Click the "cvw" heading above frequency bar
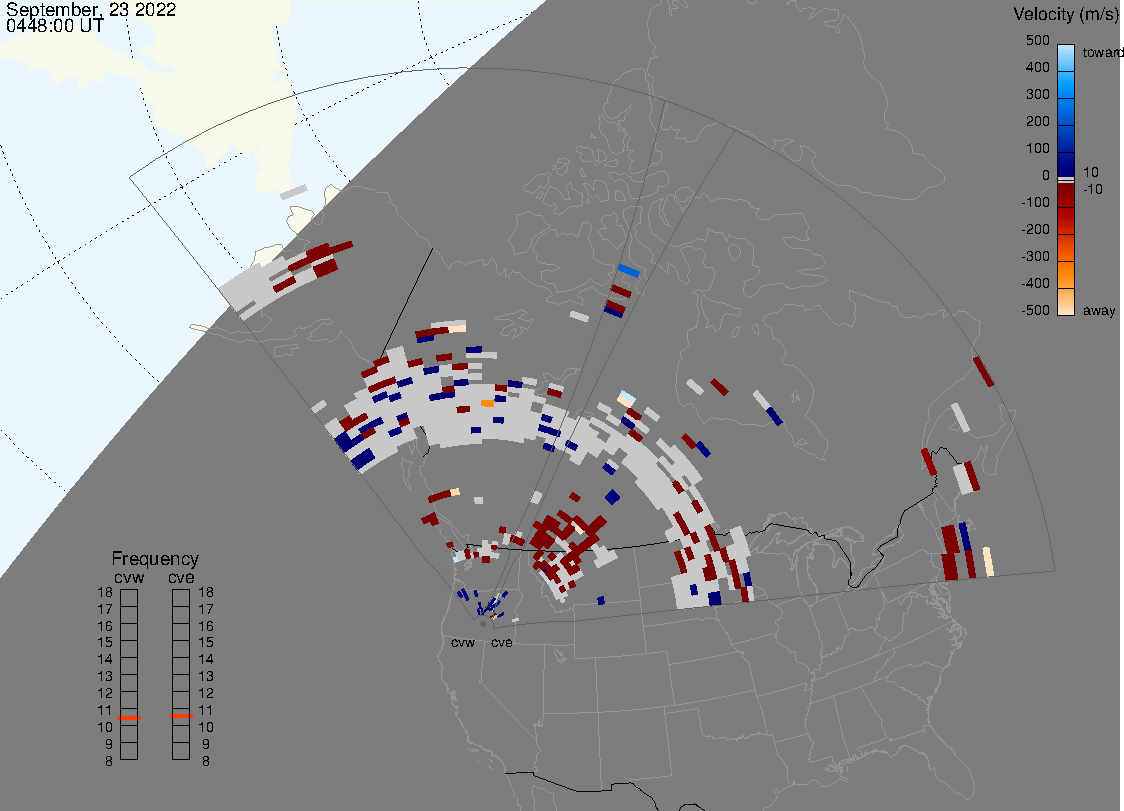The width and height of the screenshot is (1124, 811). pos(129,578)
